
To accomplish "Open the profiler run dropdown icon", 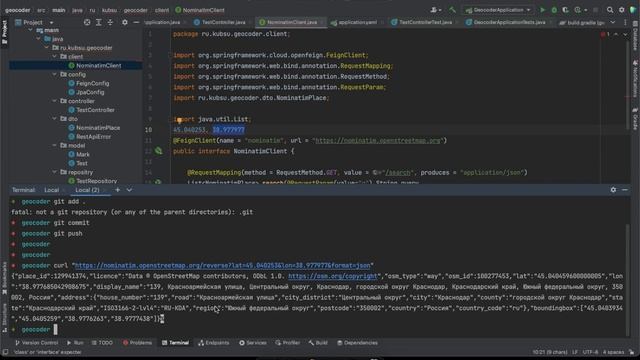I will click(x=579, y=10).
